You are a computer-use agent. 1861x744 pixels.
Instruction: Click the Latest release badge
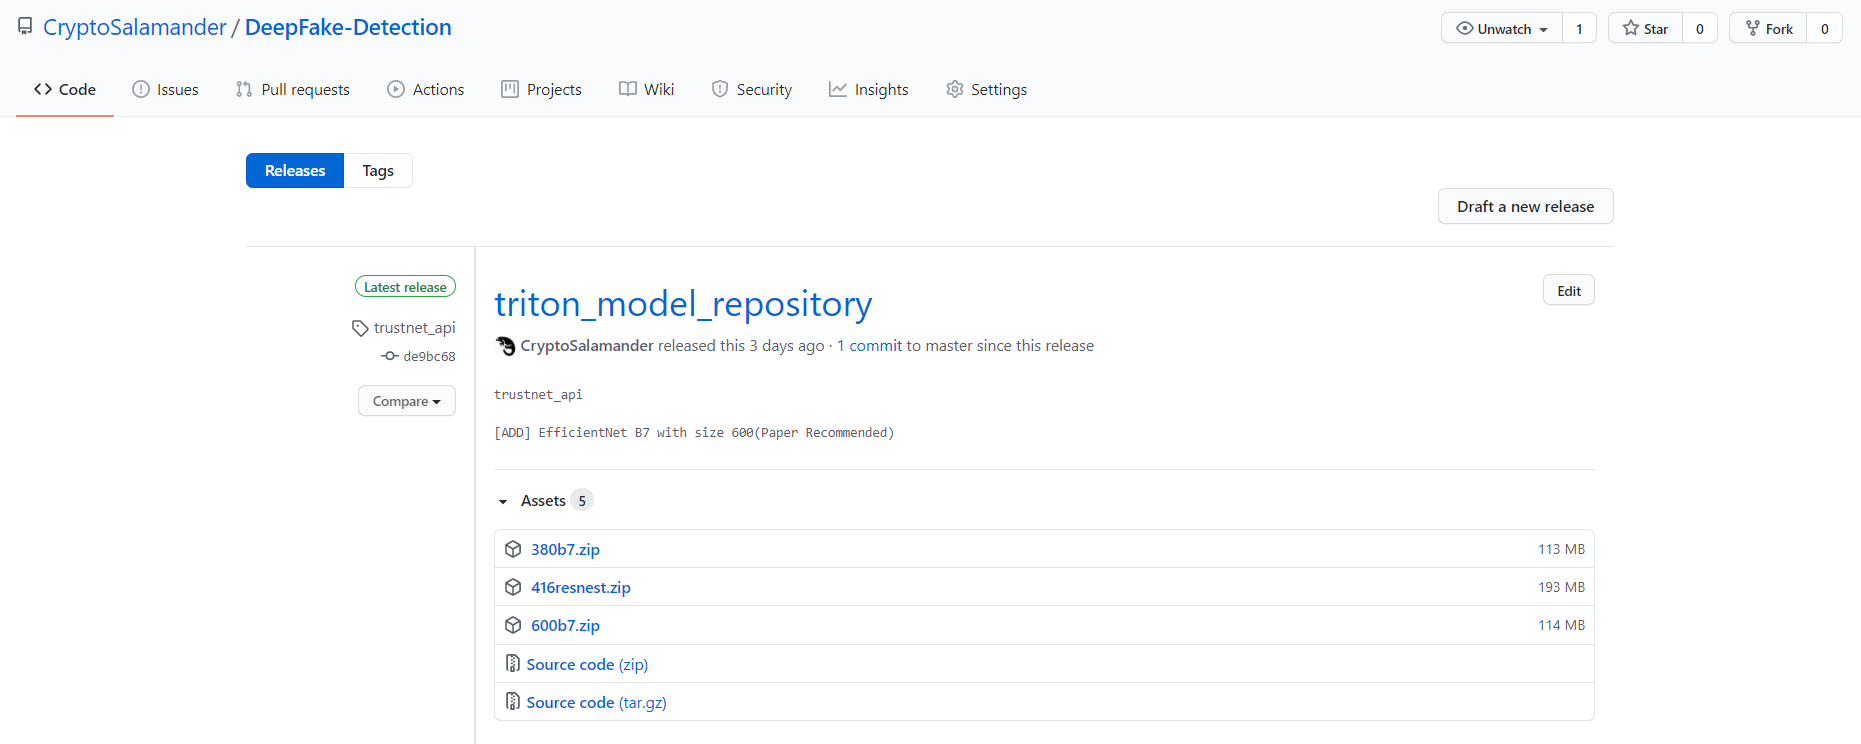click(x=405, y=287)
